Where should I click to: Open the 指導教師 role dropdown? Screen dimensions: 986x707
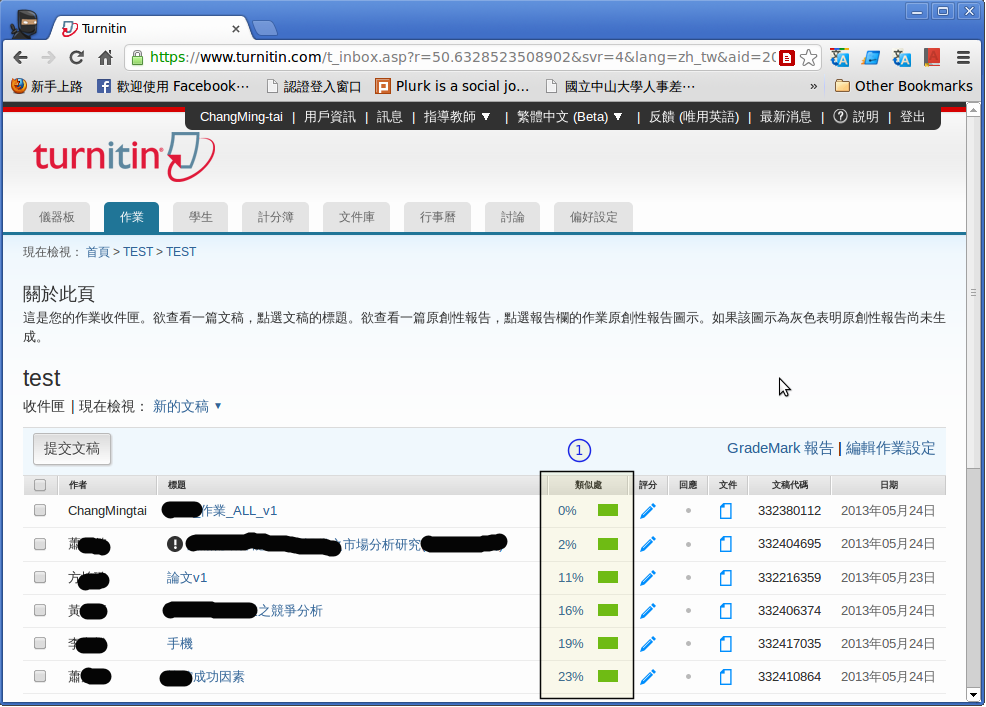(457, 117)
